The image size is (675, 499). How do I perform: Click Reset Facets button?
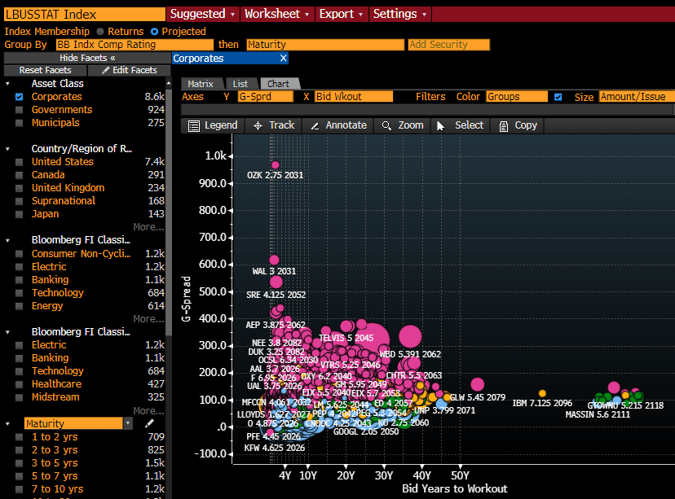pos(45,70)
